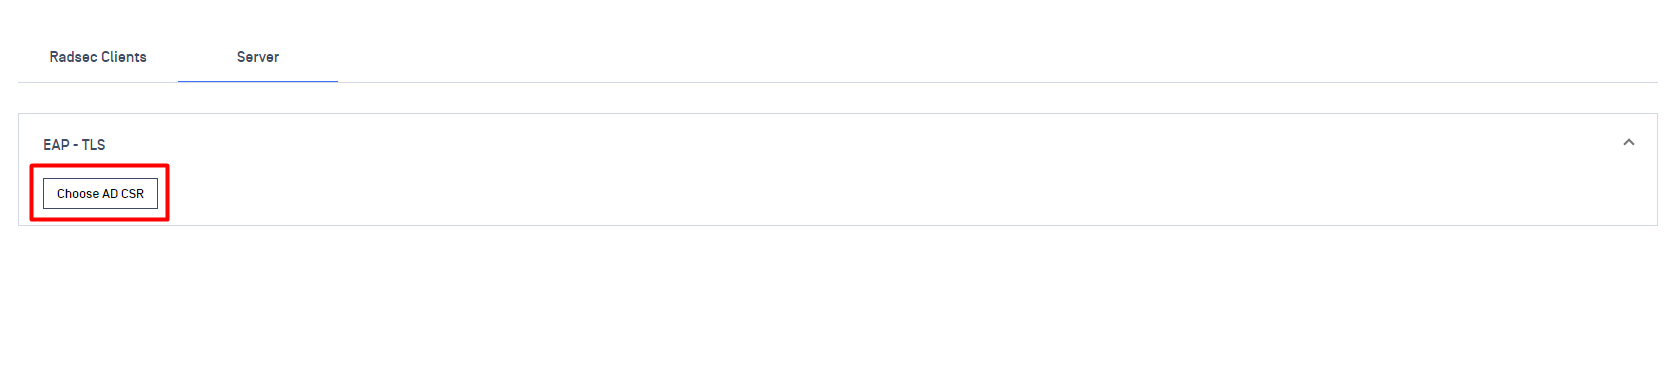
Task: Switch to the Radsec Clients tab
Action: coord(98,57)
